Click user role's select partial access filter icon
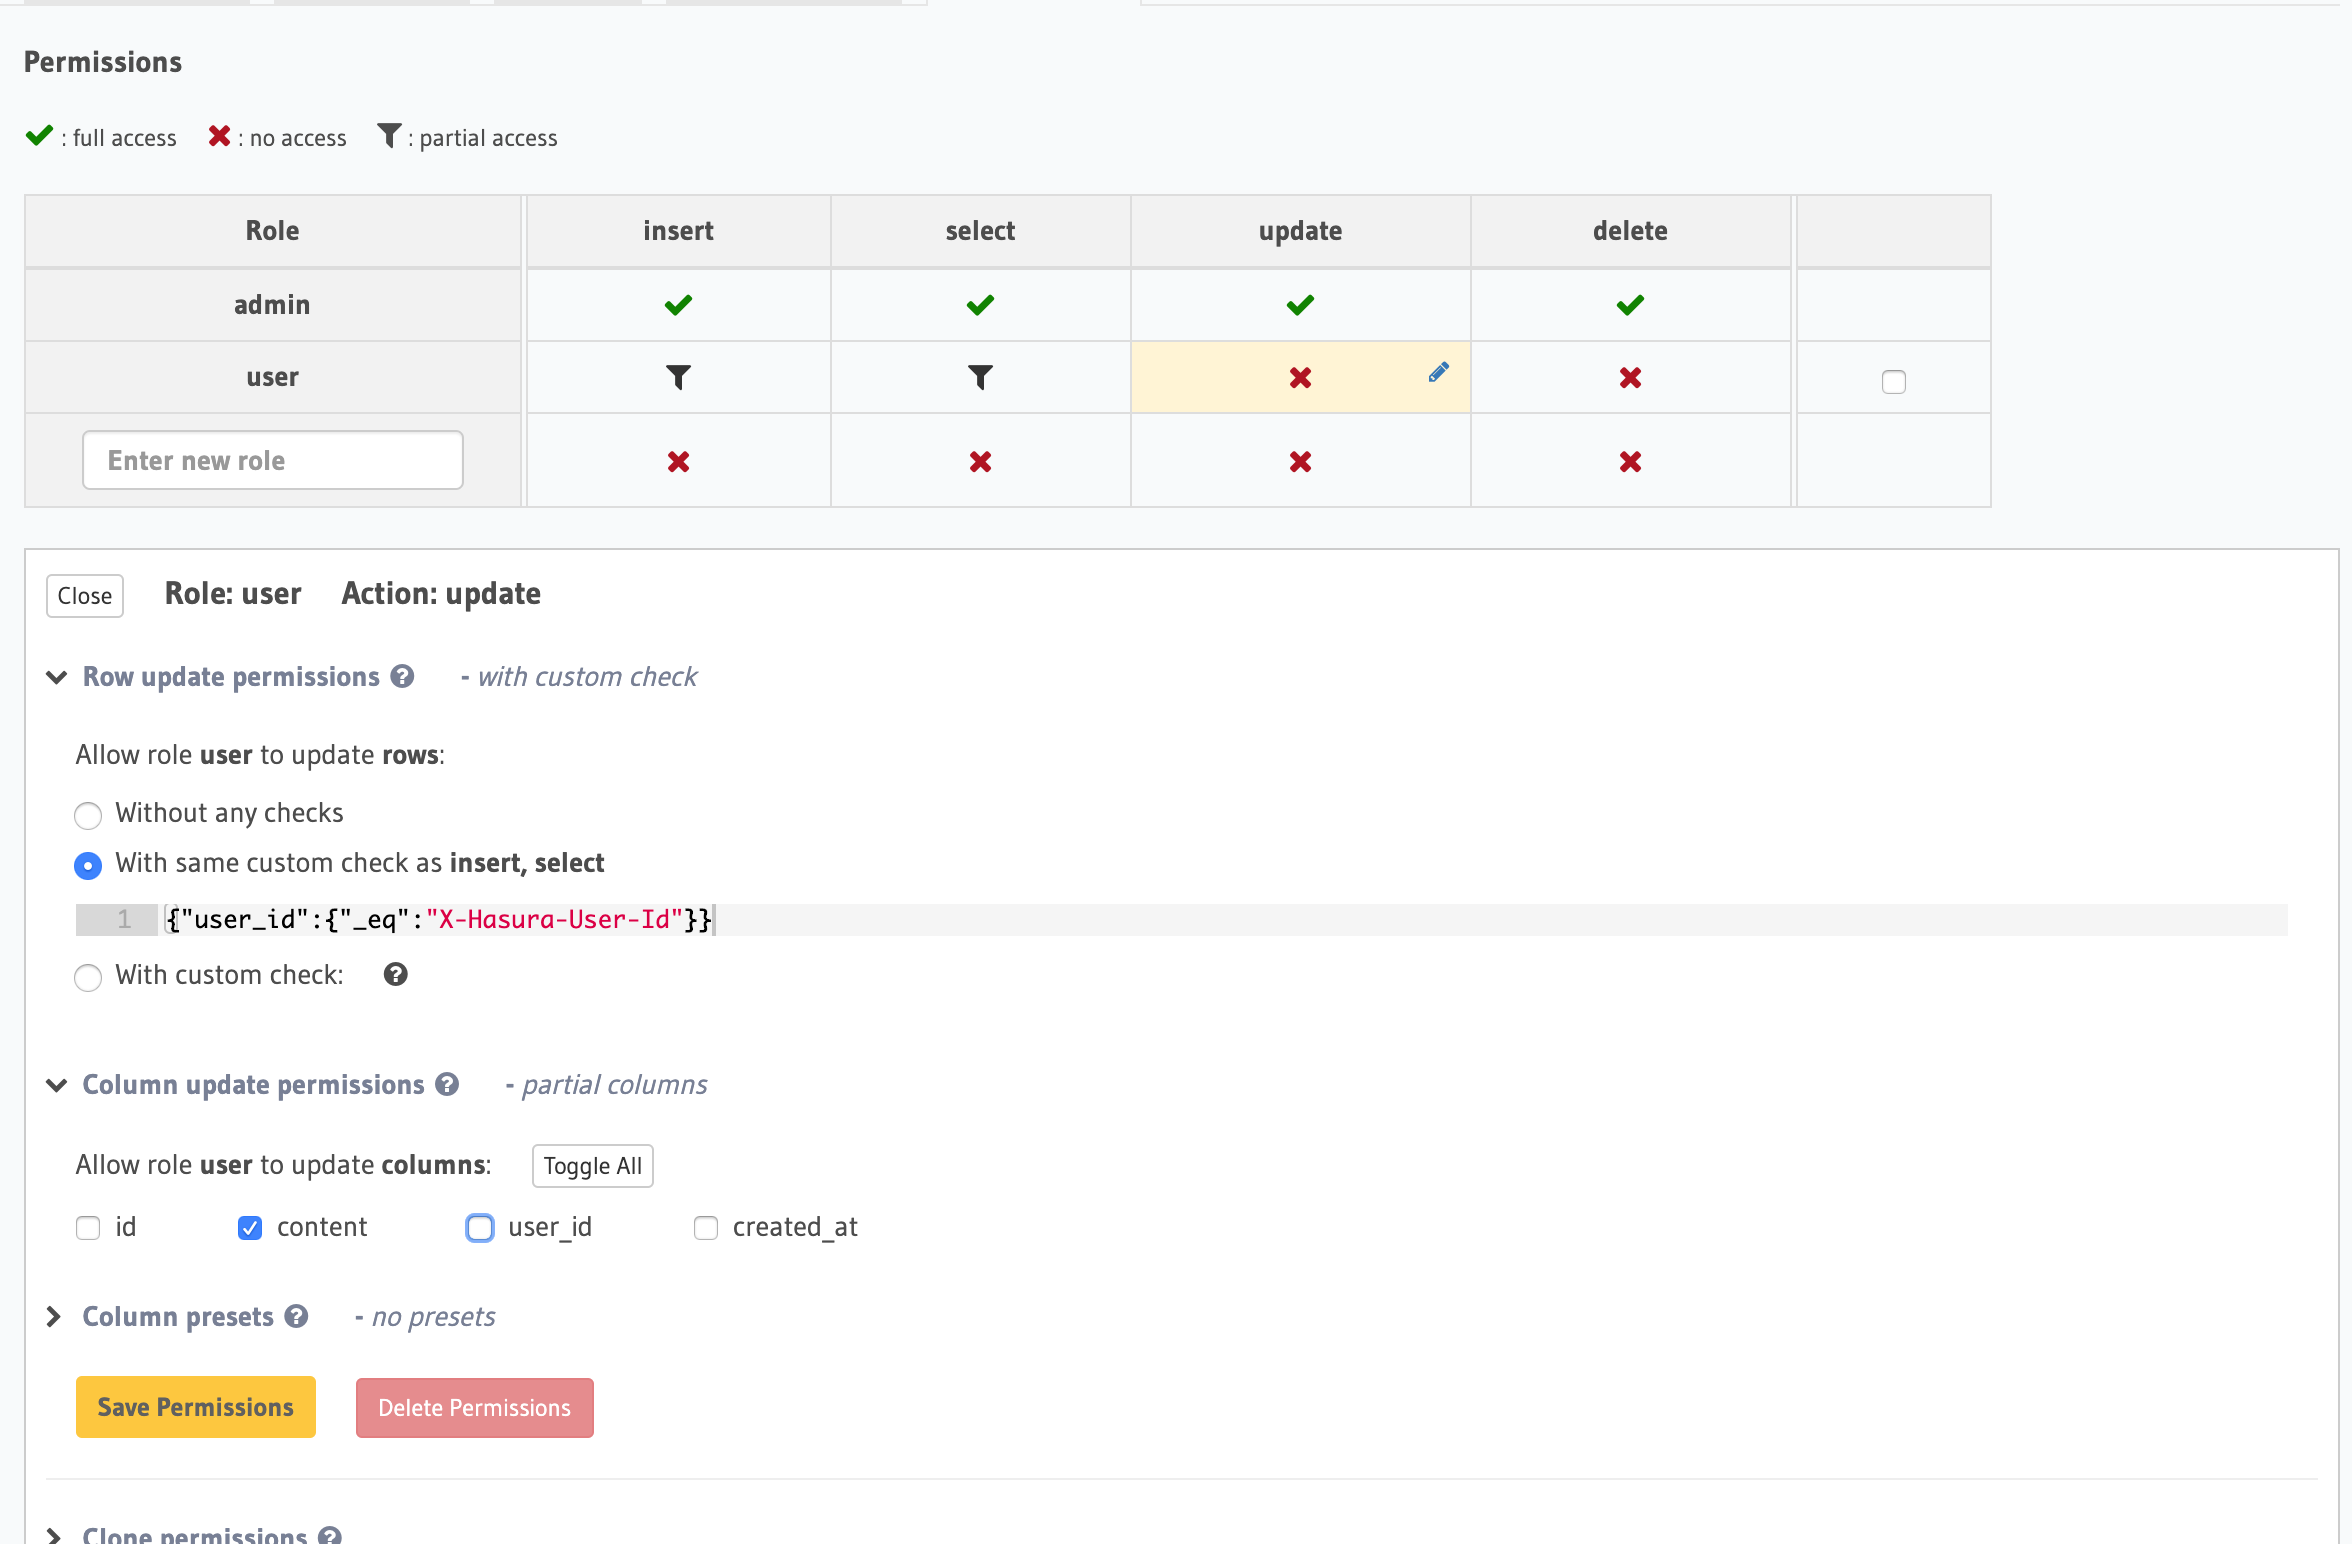 pos(980,377)
